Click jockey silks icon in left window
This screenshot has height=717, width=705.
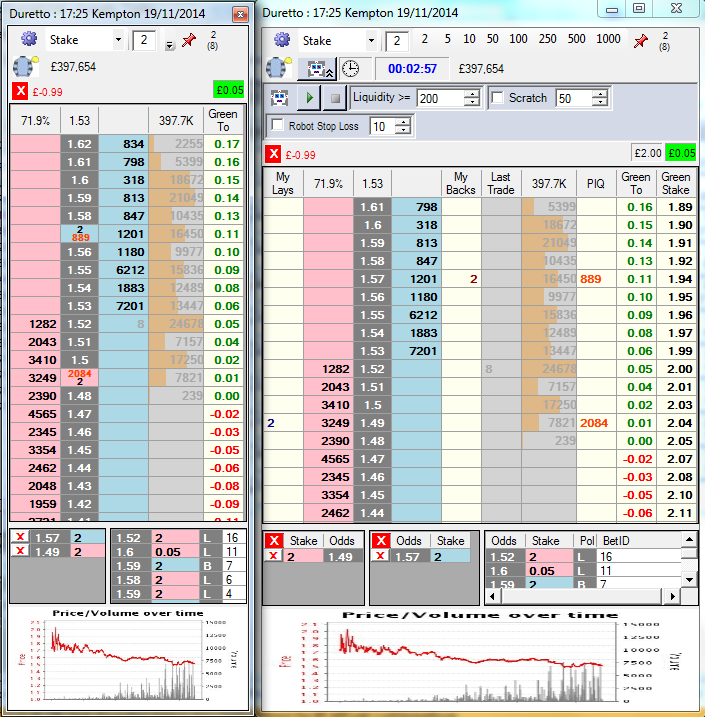pos(26,66)
